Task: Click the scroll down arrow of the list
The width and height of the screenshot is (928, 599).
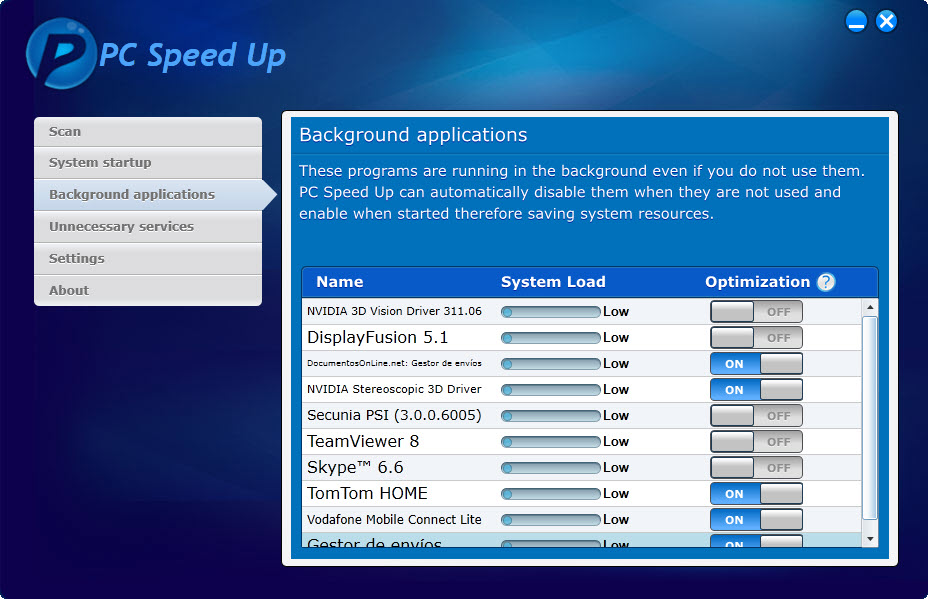Action: point(870,539)
